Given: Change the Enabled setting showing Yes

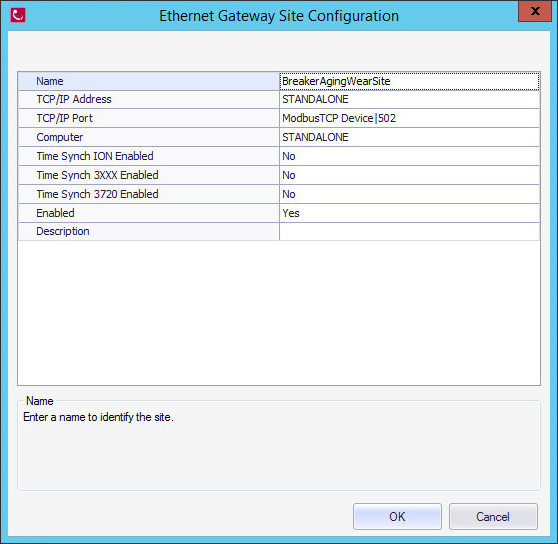Looking at the screenshot, I should 409,213.
